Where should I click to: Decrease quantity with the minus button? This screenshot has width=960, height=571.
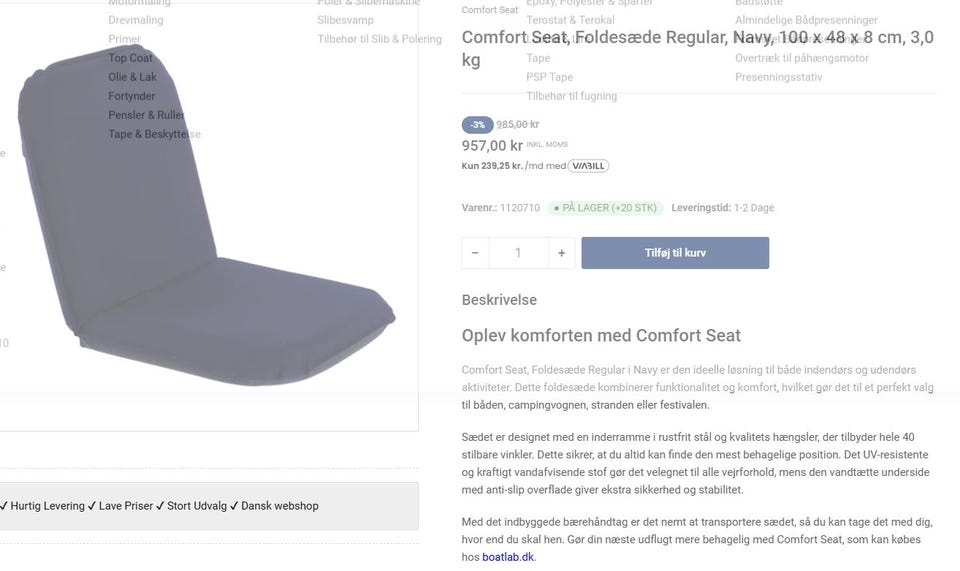click(x=475, y=253)
